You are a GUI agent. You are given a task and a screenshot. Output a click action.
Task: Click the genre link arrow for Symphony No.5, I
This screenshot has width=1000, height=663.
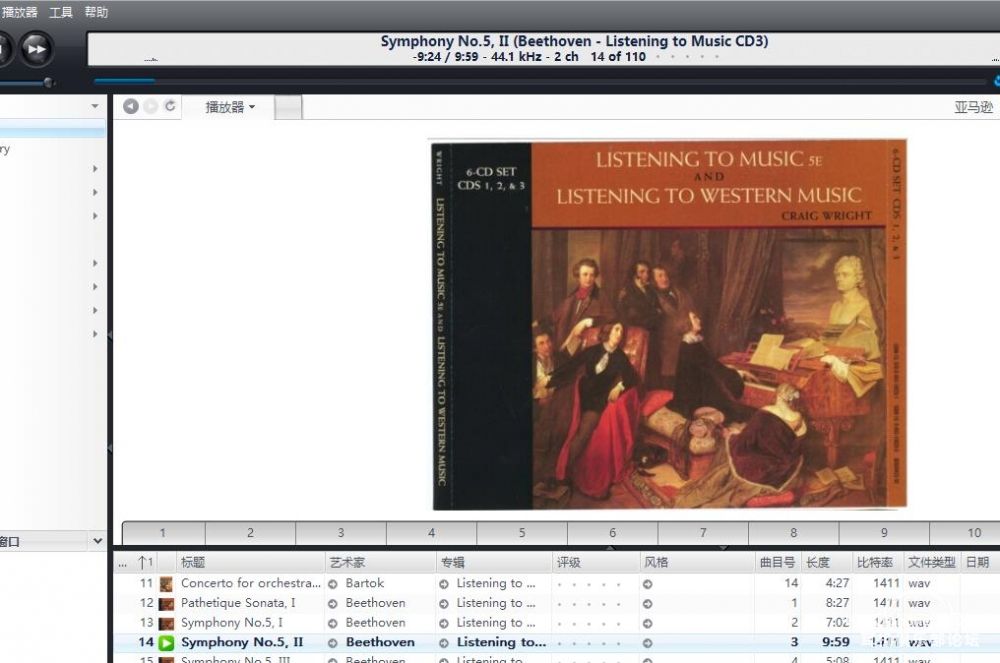(x=647, y=623)
